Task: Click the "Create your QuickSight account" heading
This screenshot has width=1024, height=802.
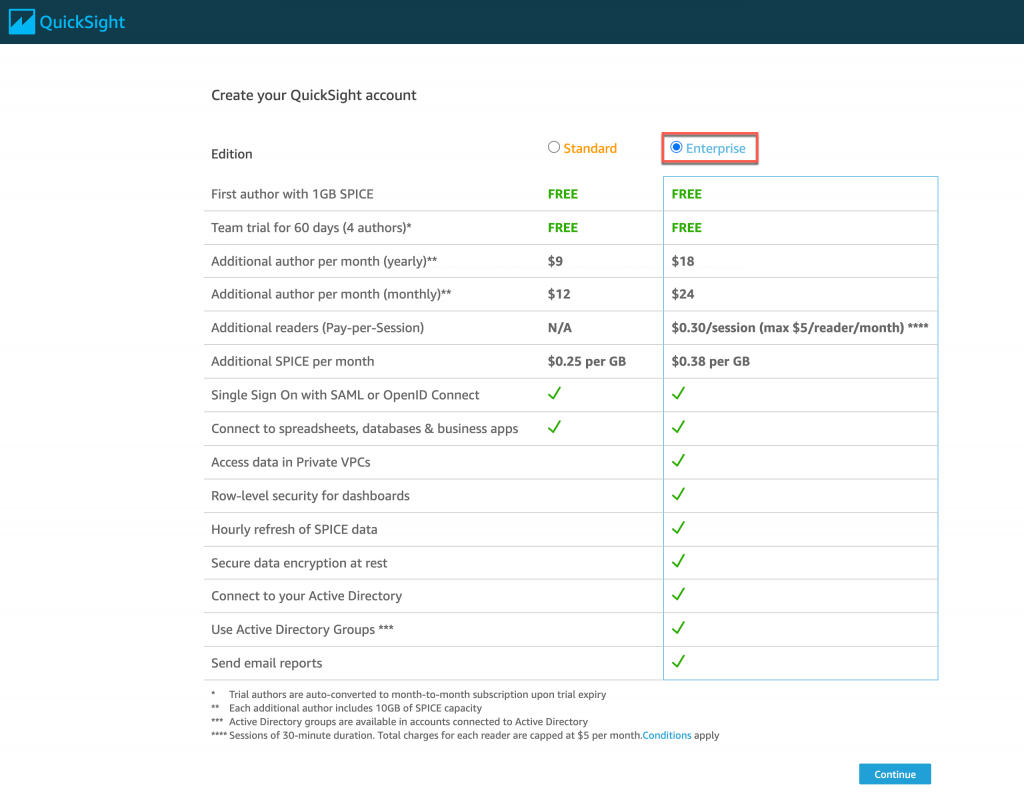Action: (x=313, y=95)
